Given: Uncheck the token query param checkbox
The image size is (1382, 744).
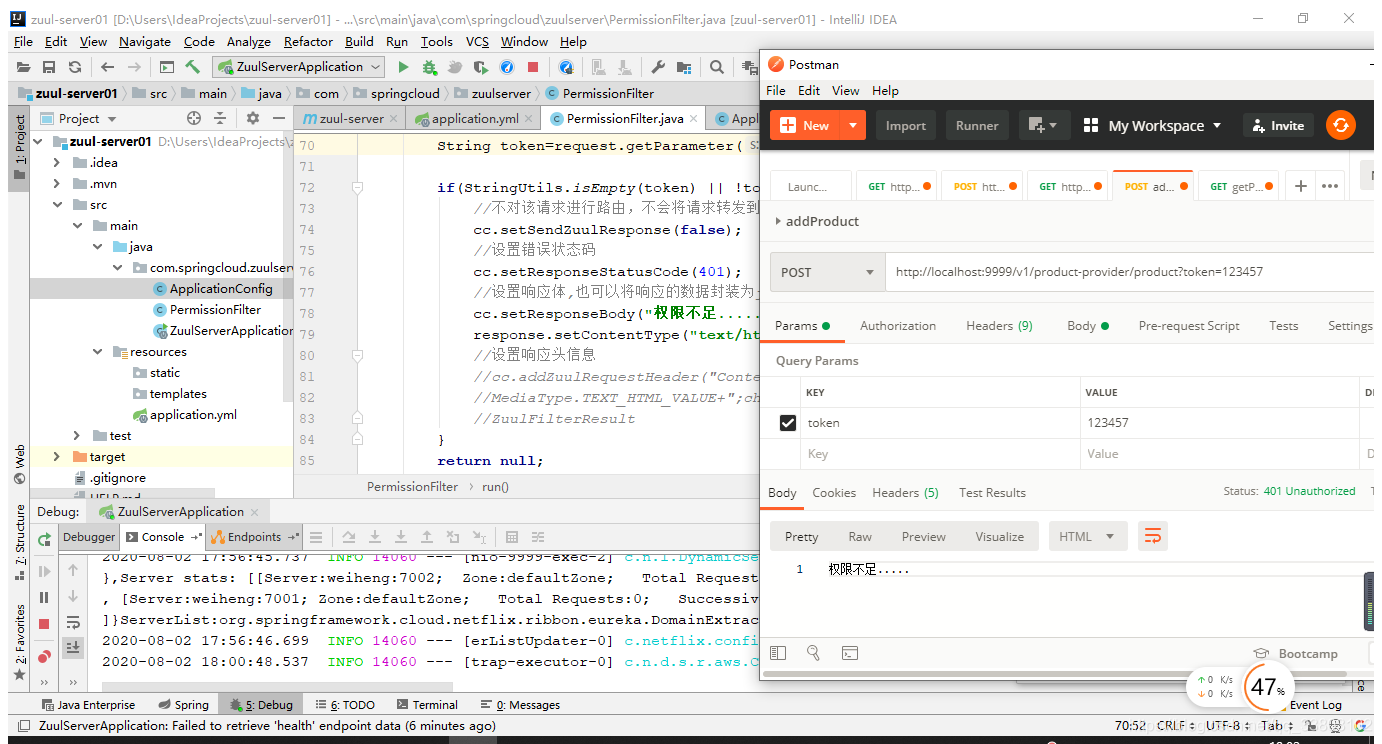Looking at the screenshot, I should pos(788,423).
